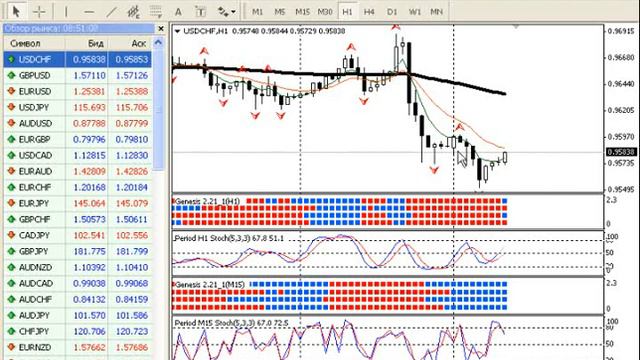Click the Market Watch scroll-up arrow
640x360 pixels.
tap(158, 42)
